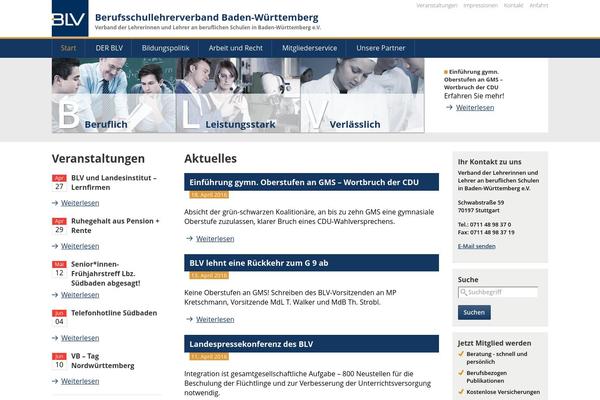Open event Ruhegehalt aus Pension + Rente
This screenshot has height=400, width=600.
click(115, 226)
